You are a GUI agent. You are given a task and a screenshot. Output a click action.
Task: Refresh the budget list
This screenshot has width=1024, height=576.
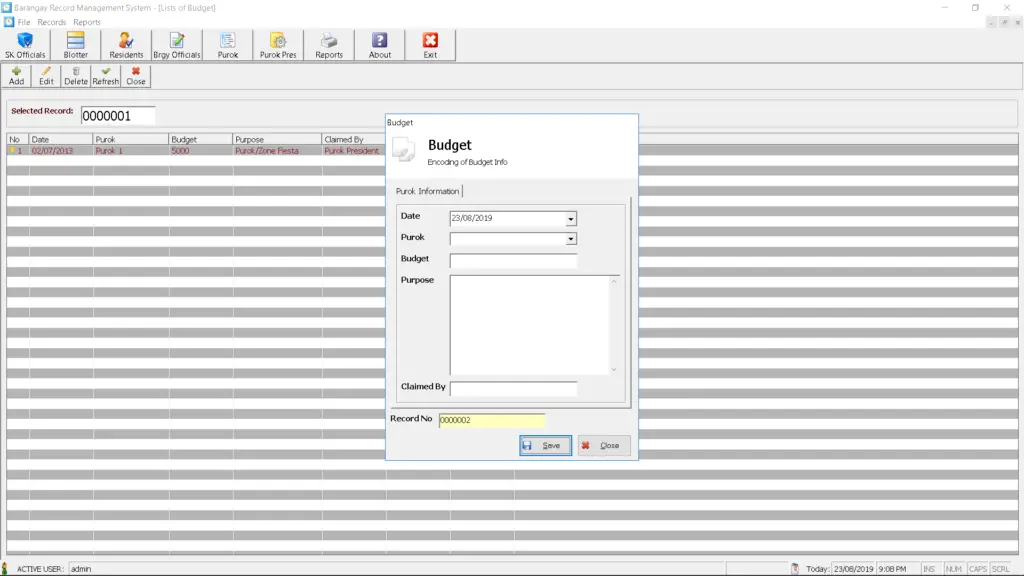click(x=104, y=75)
